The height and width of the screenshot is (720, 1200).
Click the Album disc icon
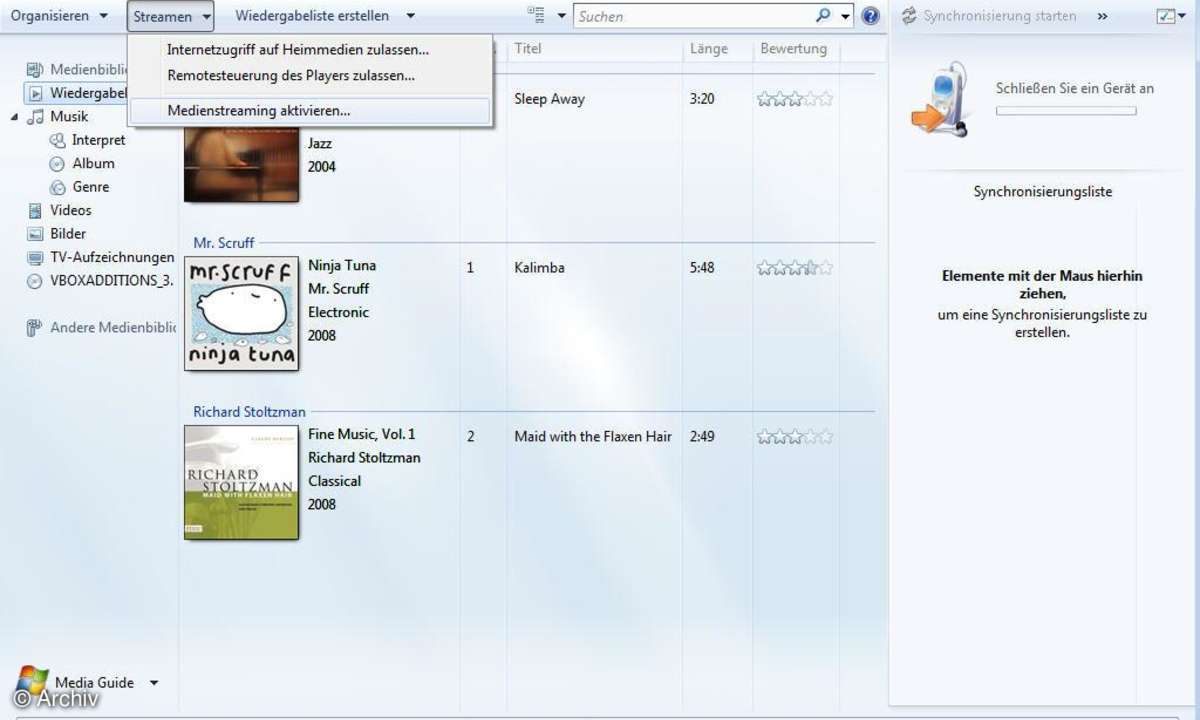[x=58, y=164]
